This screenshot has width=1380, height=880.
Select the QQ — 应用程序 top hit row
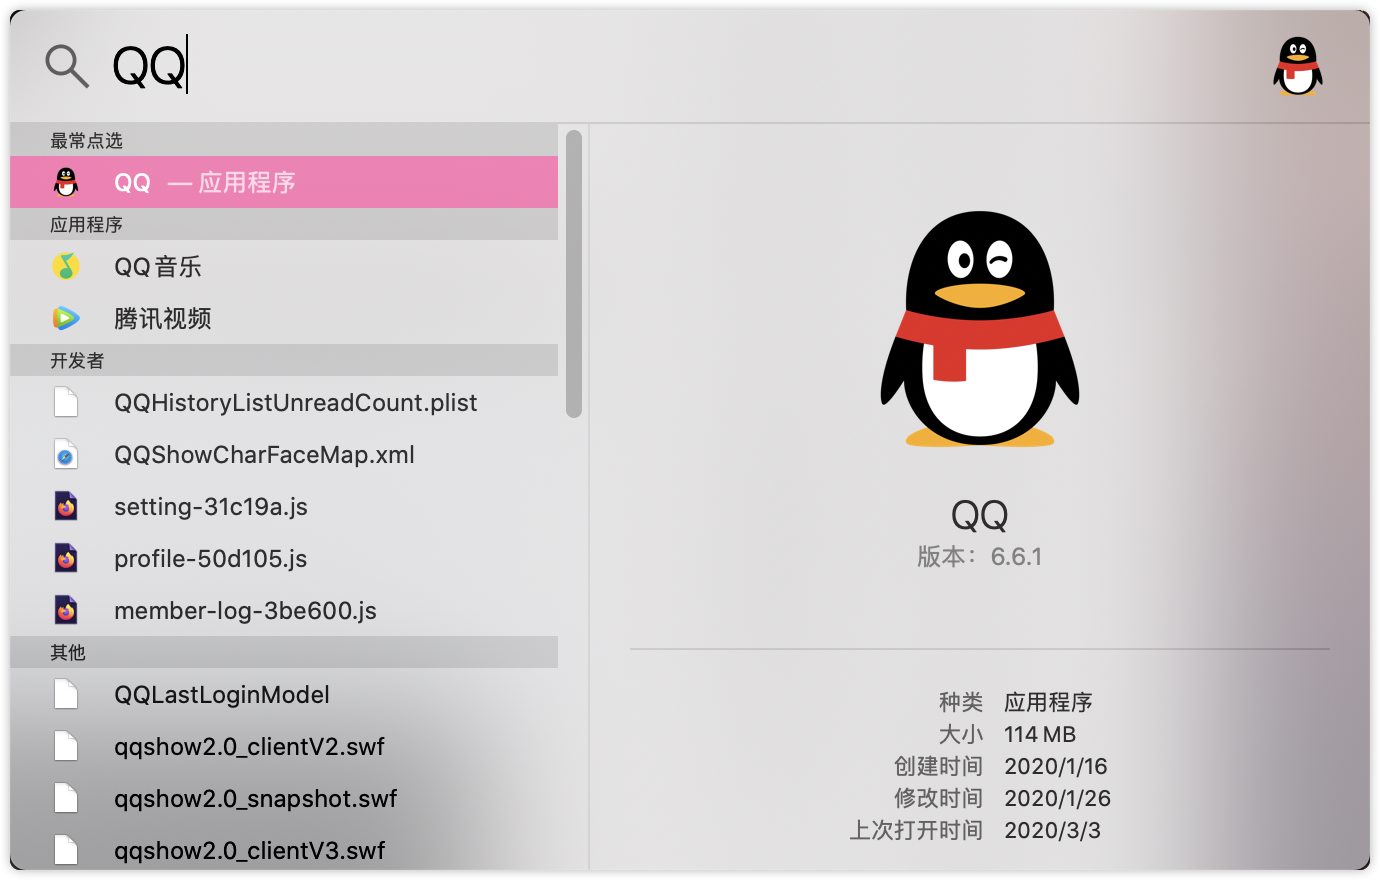pyautogui.click(x=284, y=182)
